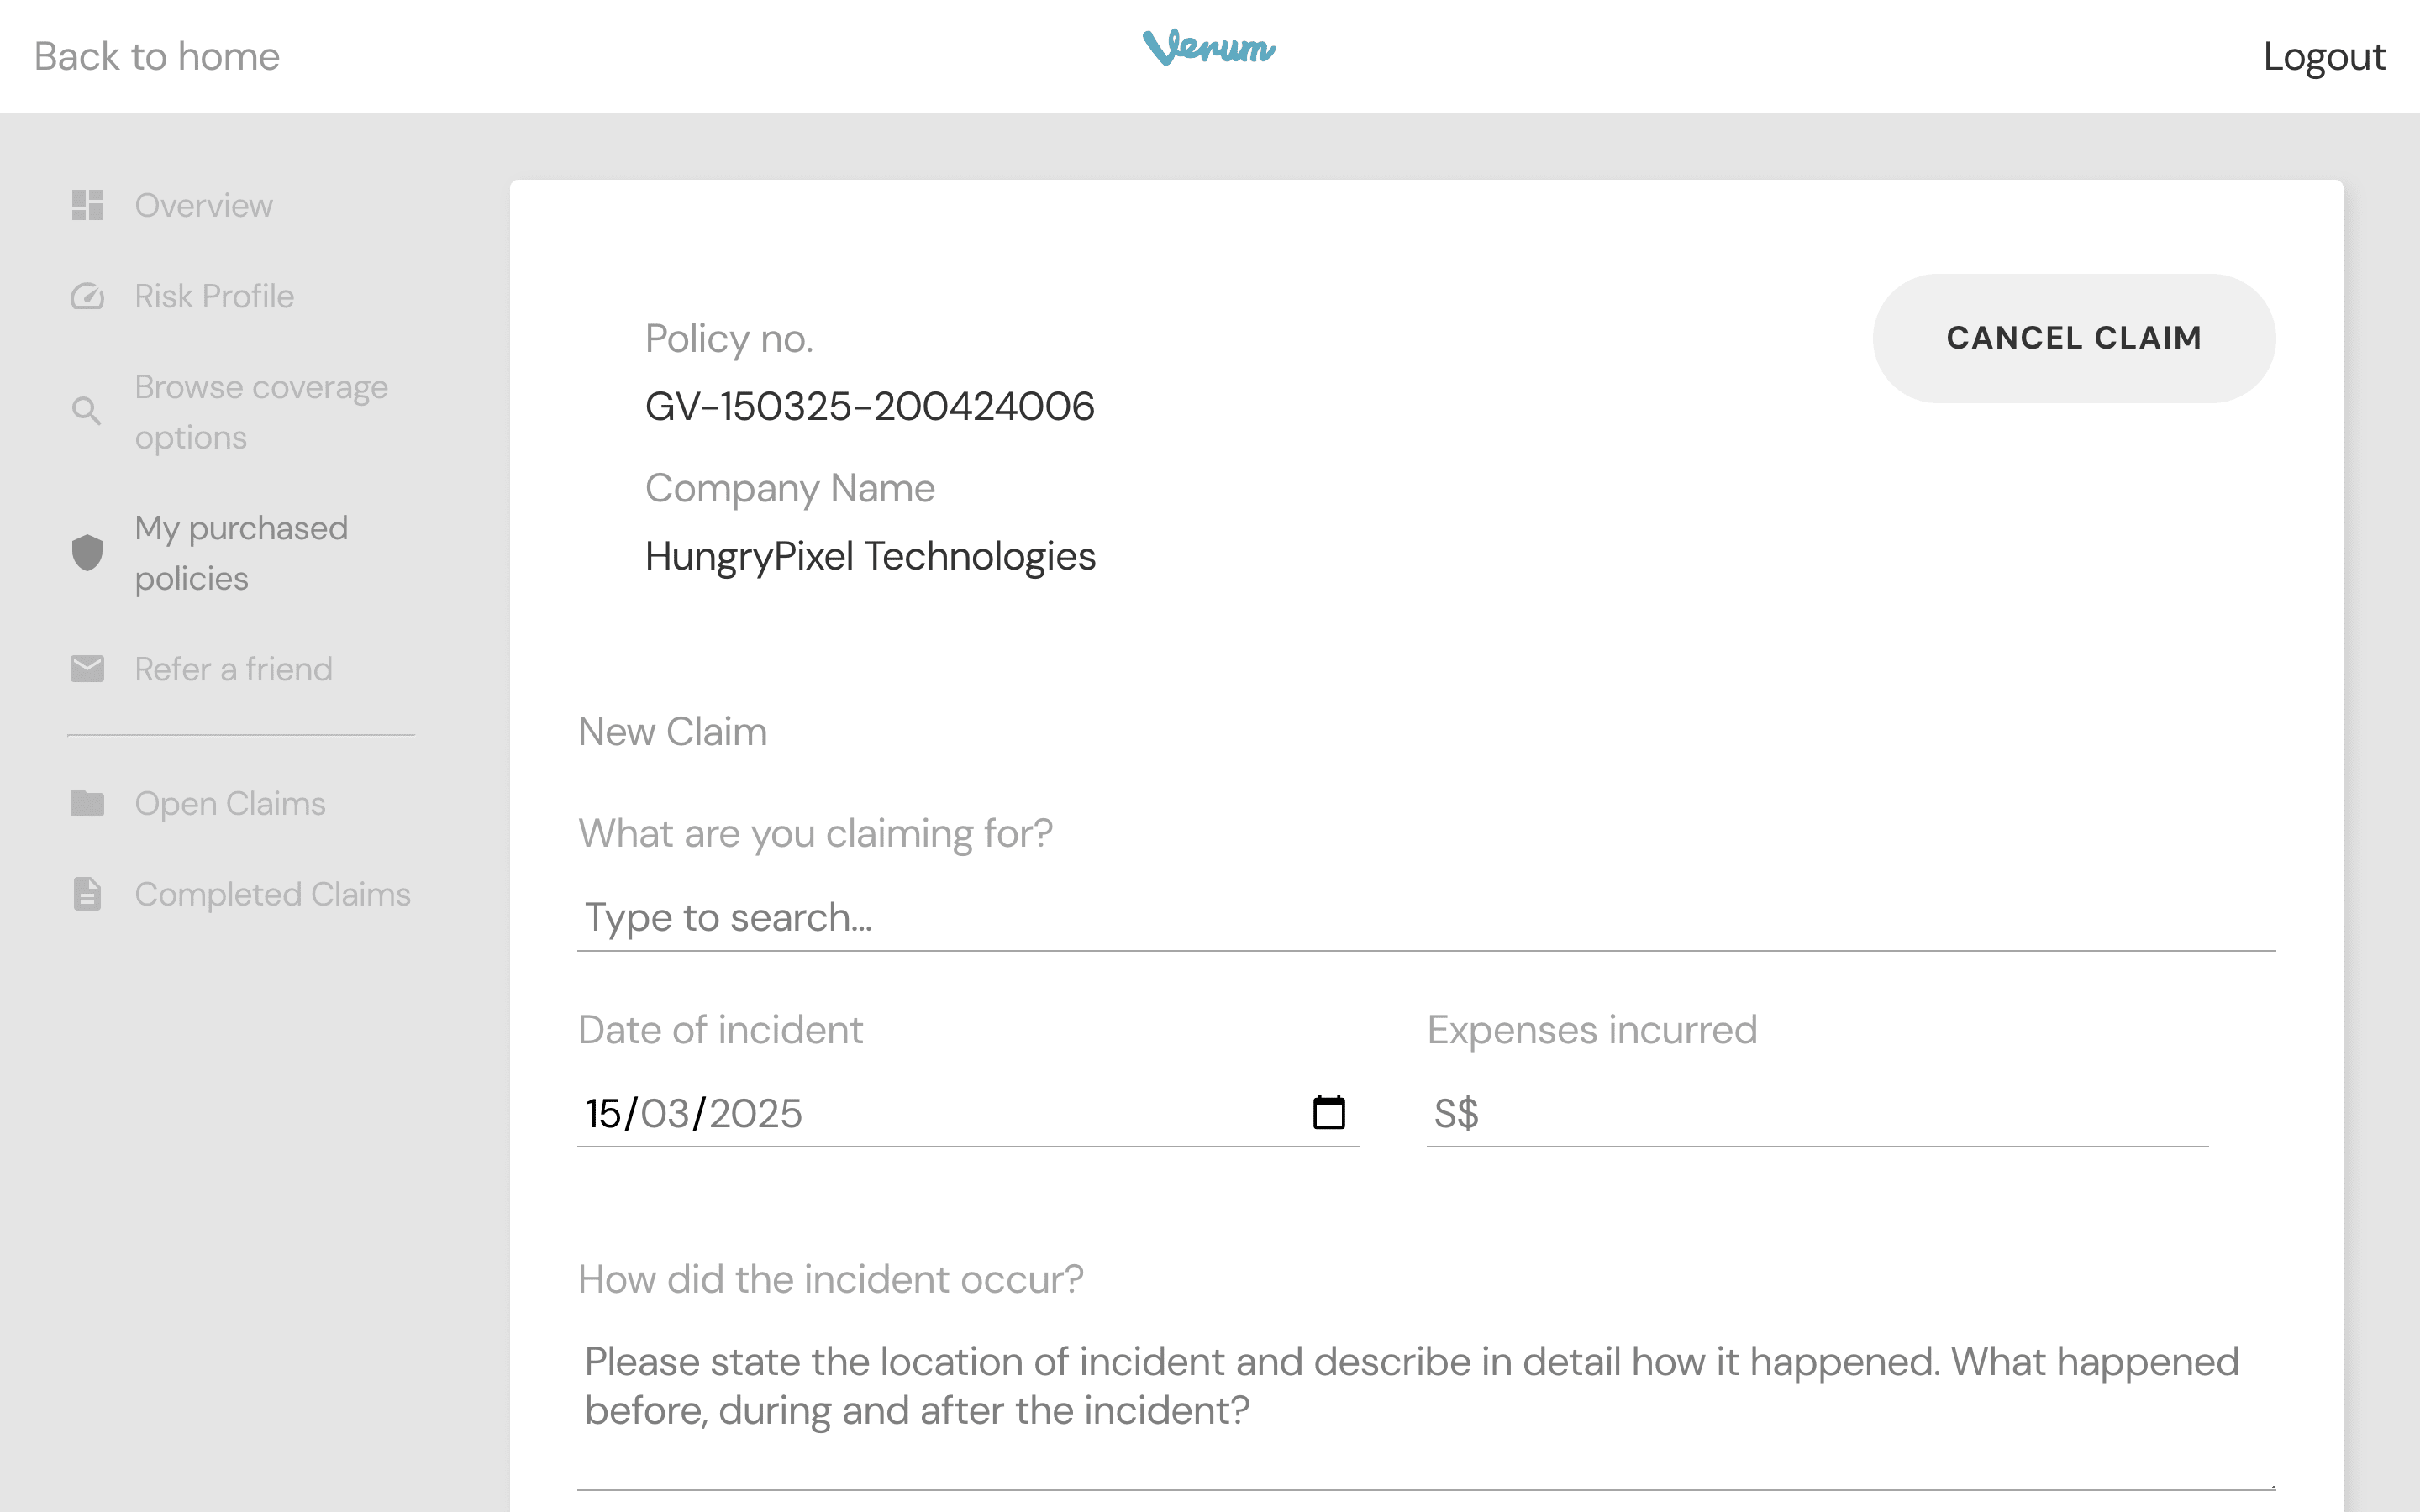Open Completed Claims from sidebar
The height and width of the screenshot is (1512, 2420).
(x=272, y=894)
